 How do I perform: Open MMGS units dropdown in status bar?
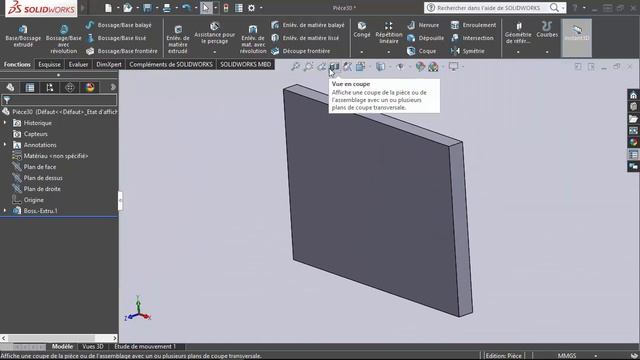pyautogui.click(x=596, y=356)
